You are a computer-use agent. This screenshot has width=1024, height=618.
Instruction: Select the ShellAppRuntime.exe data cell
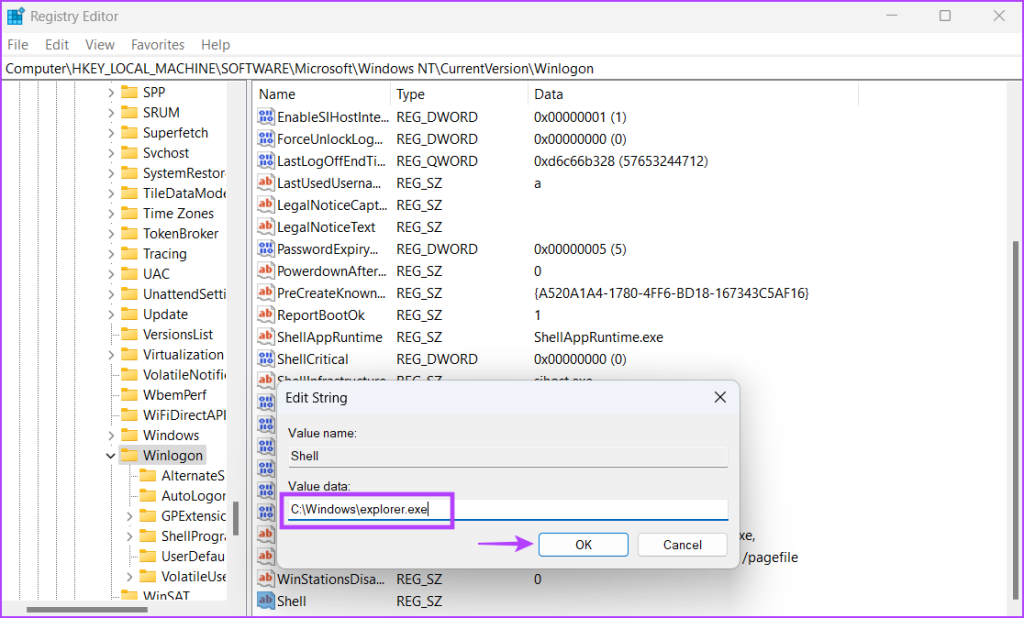point(598,337)
